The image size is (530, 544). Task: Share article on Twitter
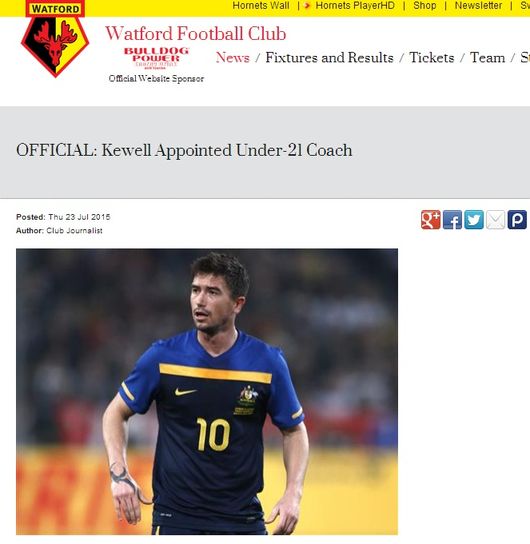(474, 220)
